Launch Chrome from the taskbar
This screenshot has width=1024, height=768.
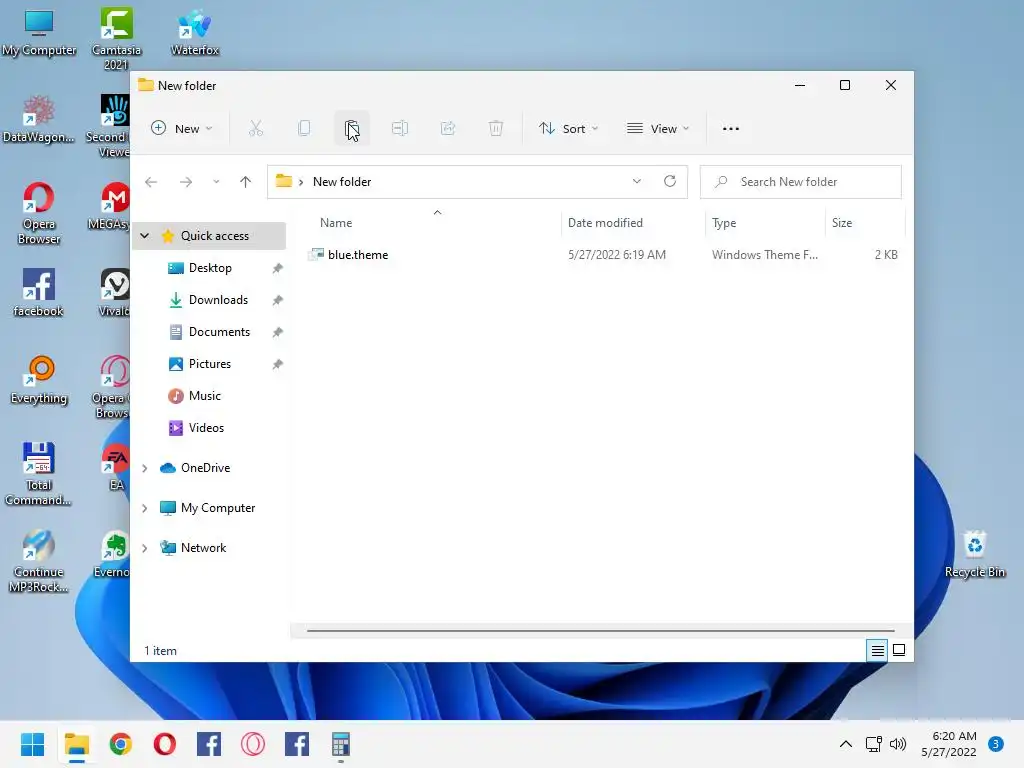(121, 744)
